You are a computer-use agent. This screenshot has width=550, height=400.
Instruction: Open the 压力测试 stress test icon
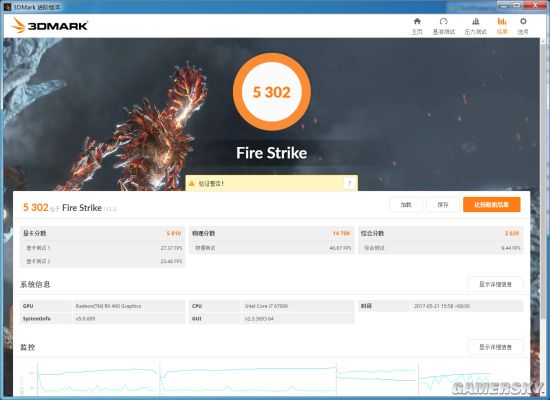[476, 21]
